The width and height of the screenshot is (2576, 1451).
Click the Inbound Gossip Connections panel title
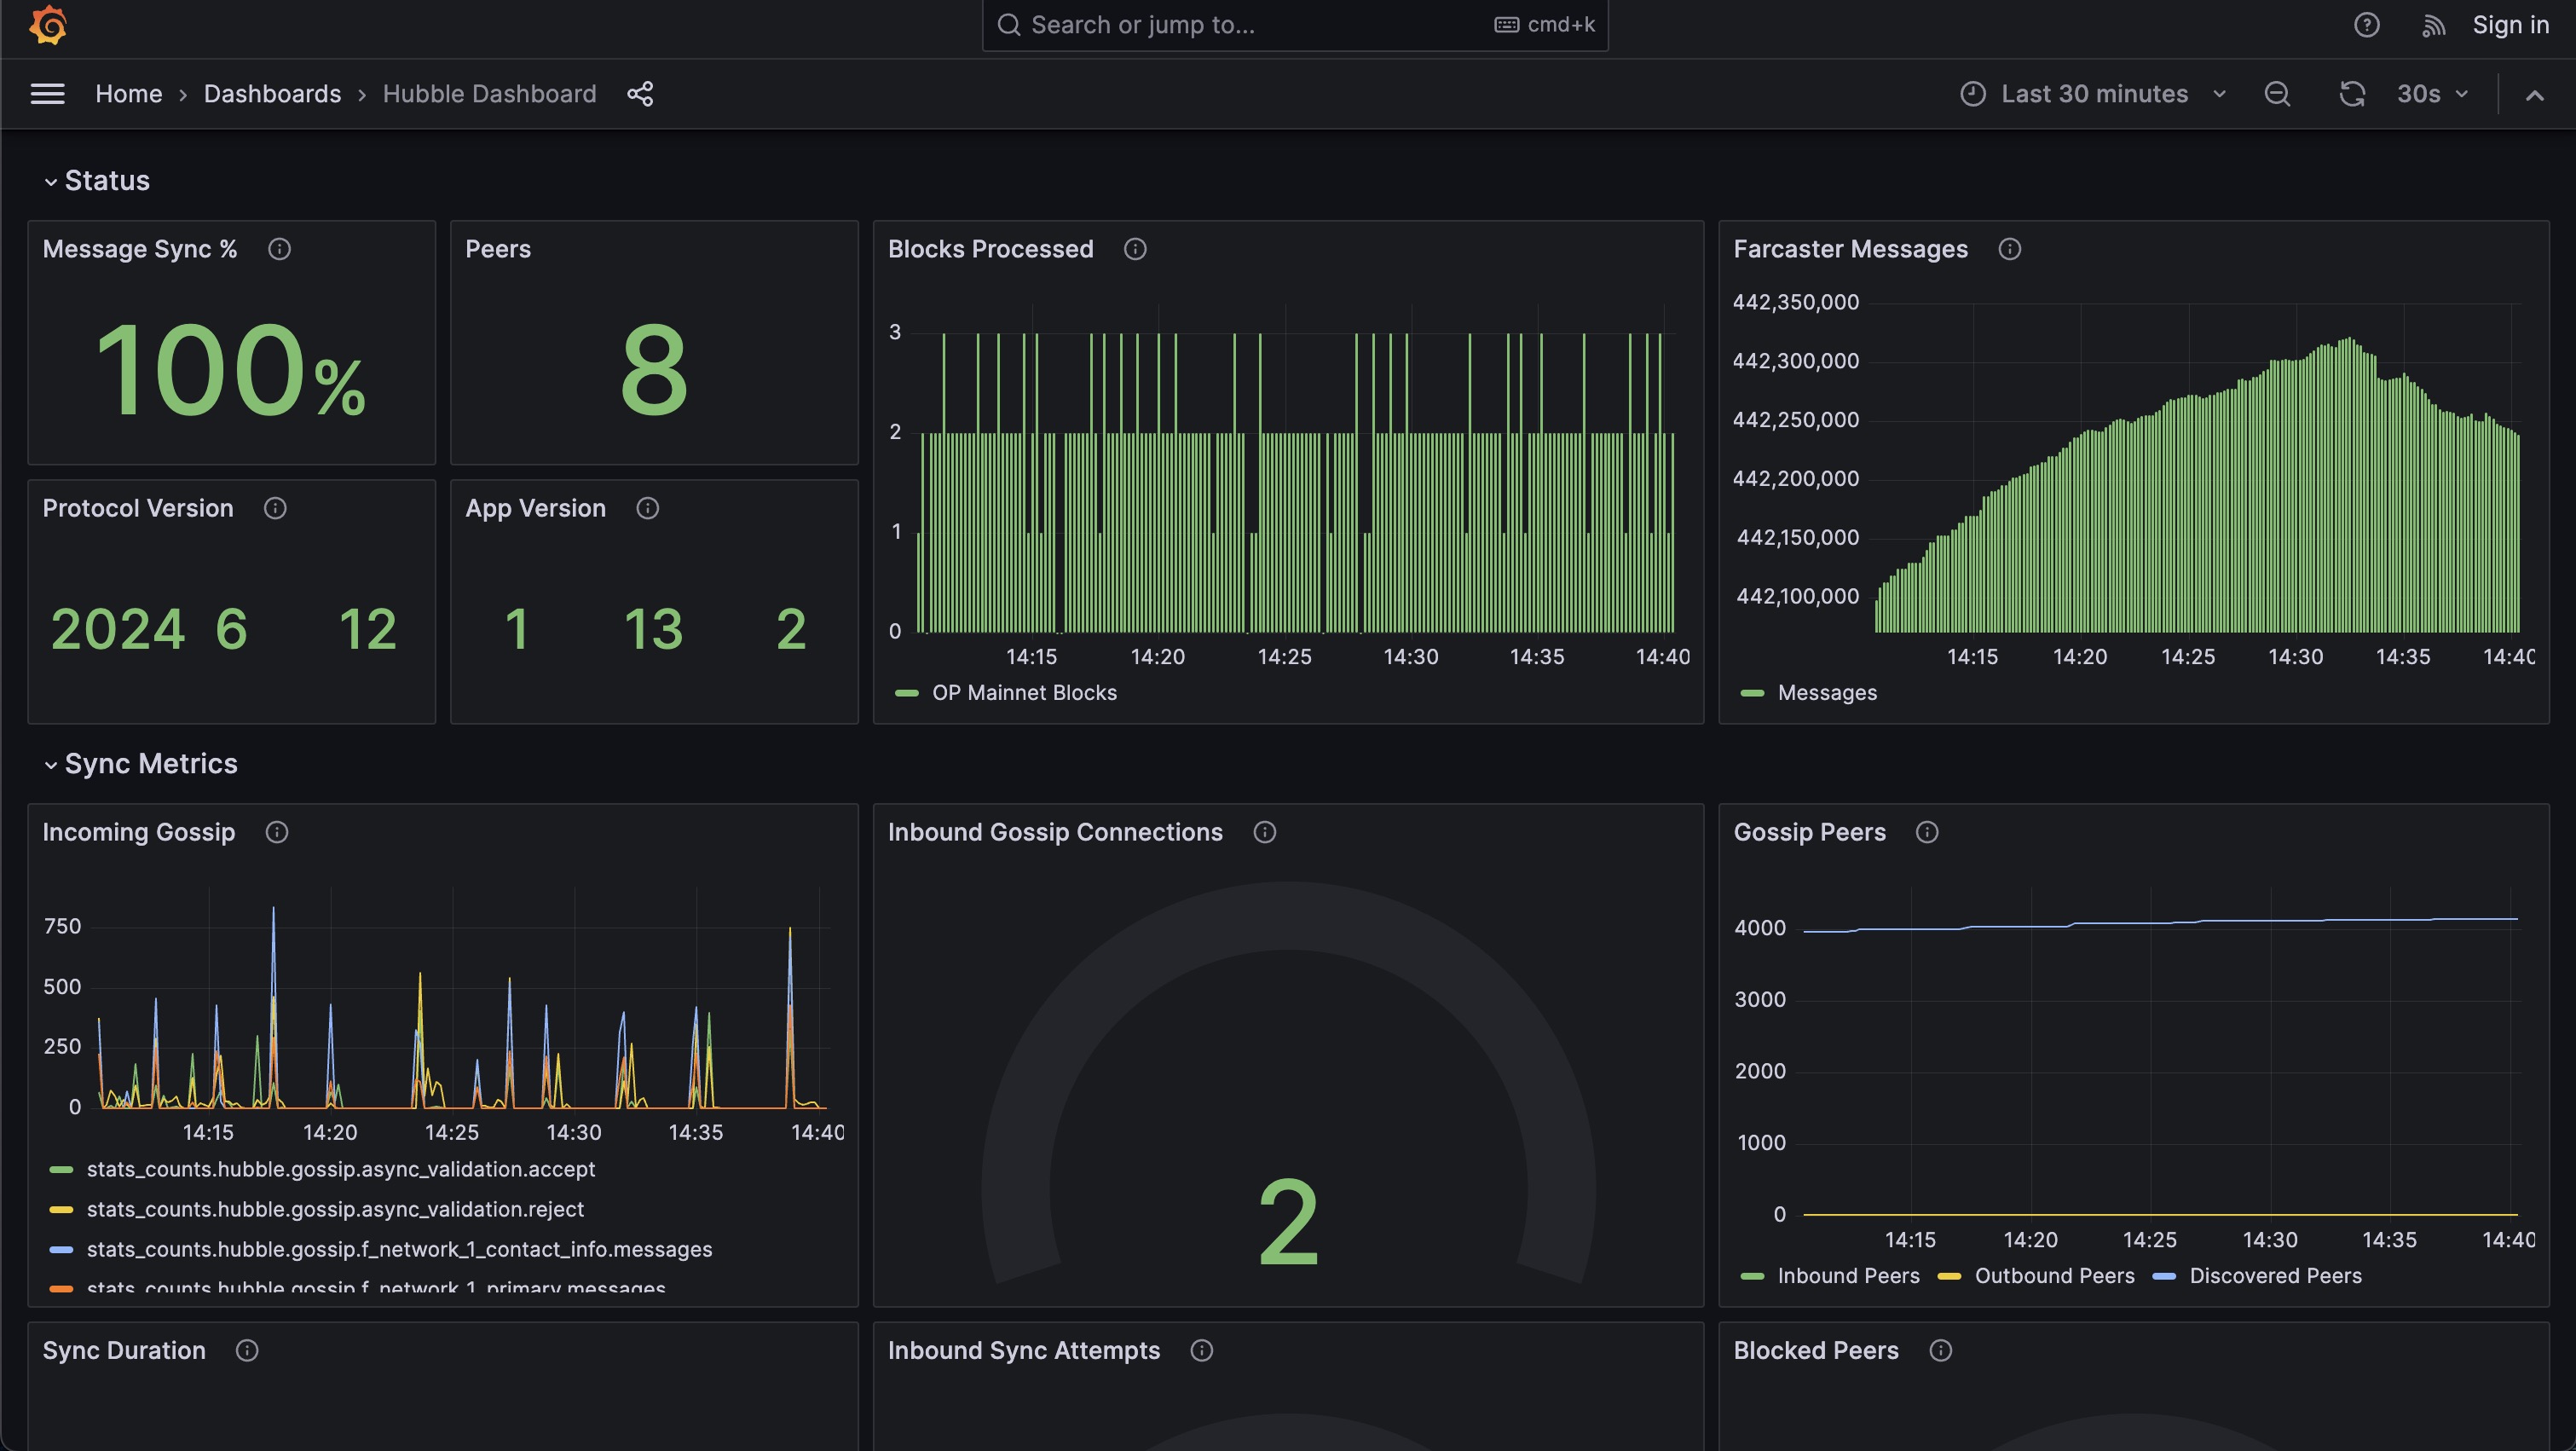1055,832
